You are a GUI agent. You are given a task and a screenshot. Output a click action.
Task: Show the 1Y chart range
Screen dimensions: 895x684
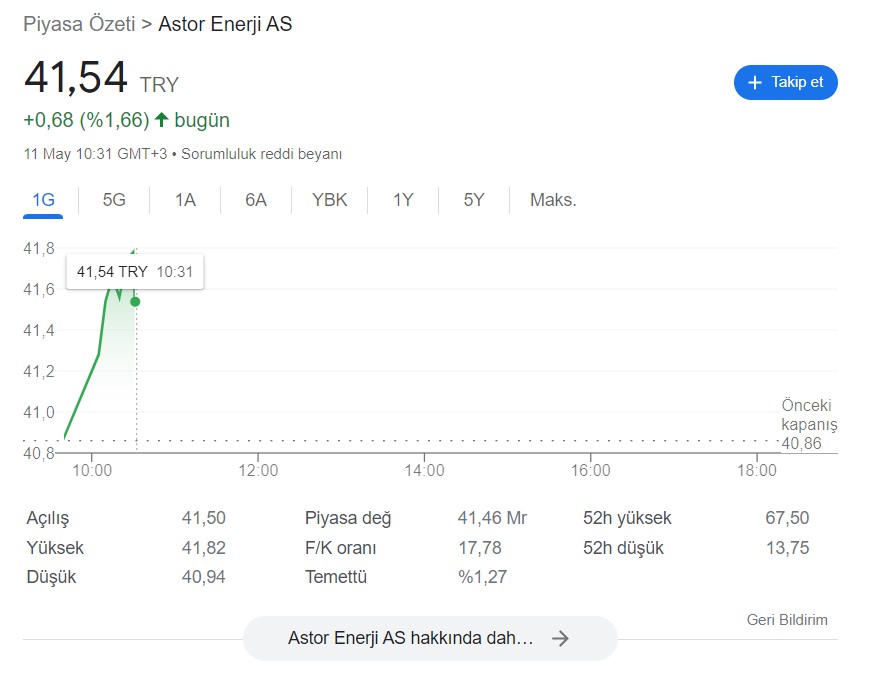(403, 200)
